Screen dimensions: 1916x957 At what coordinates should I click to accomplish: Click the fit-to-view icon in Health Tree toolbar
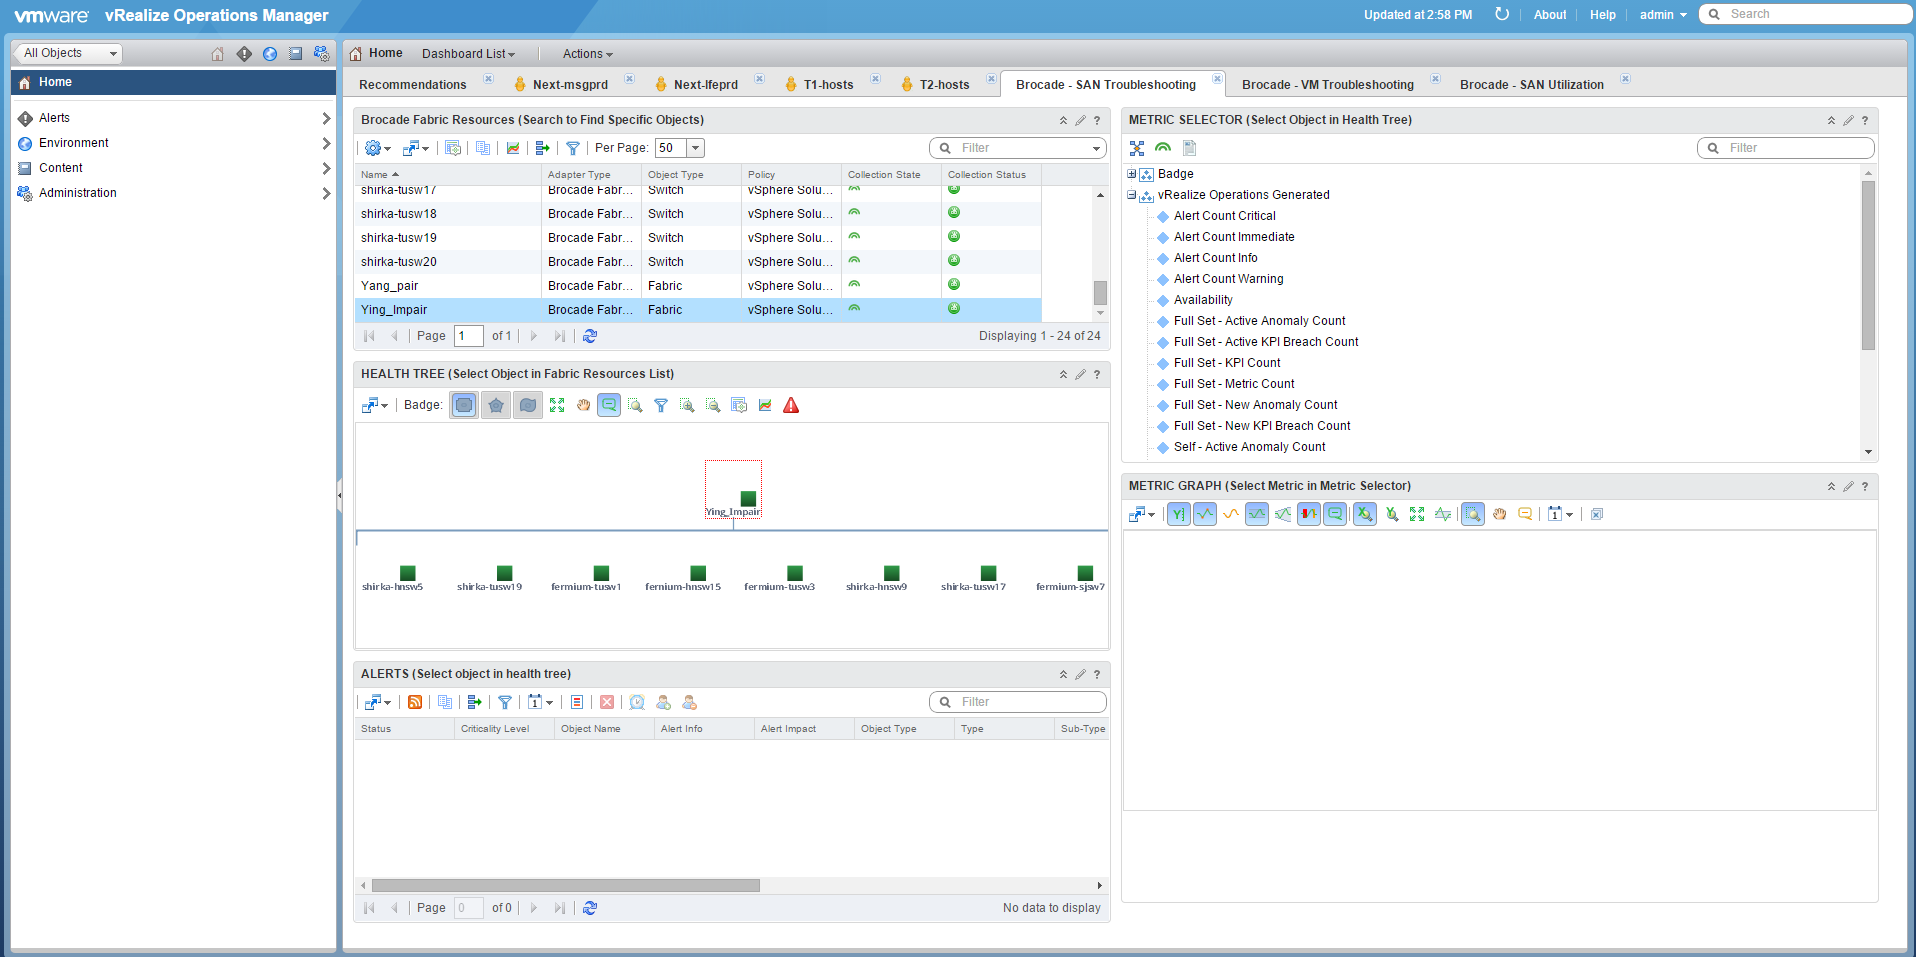tap(557, 405)
